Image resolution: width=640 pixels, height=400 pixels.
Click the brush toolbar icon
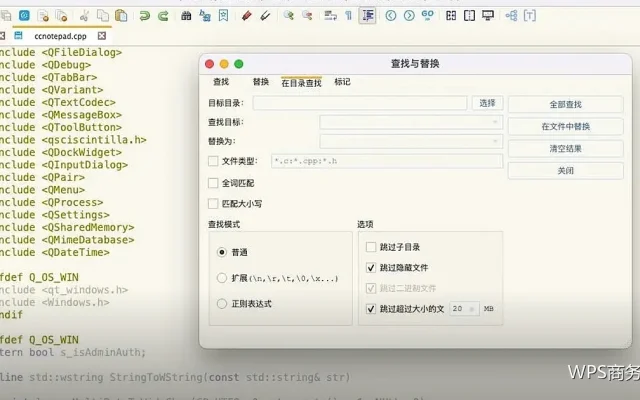point(265,16)
